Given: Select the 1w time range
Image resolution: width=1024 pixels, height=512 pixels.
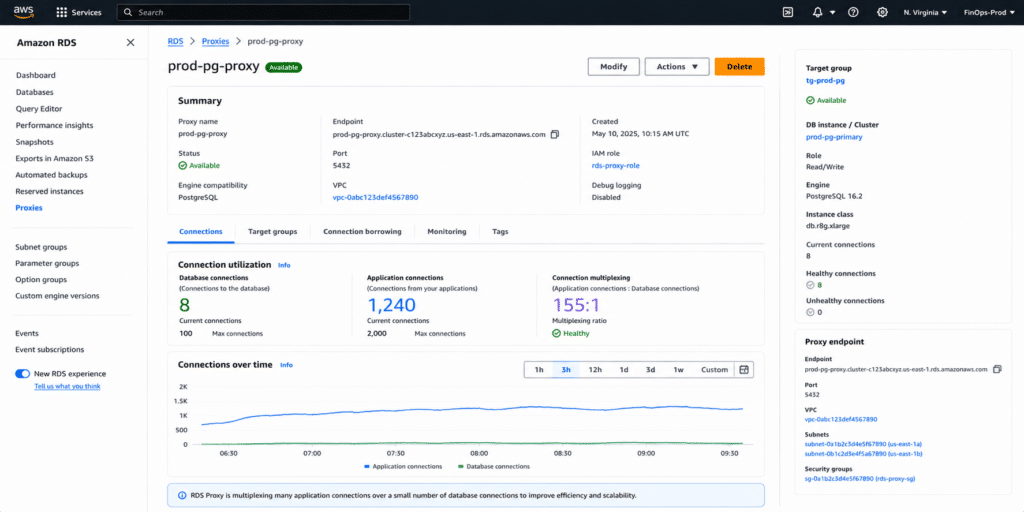Looking at the screenshot, I should tap(679, 370).
